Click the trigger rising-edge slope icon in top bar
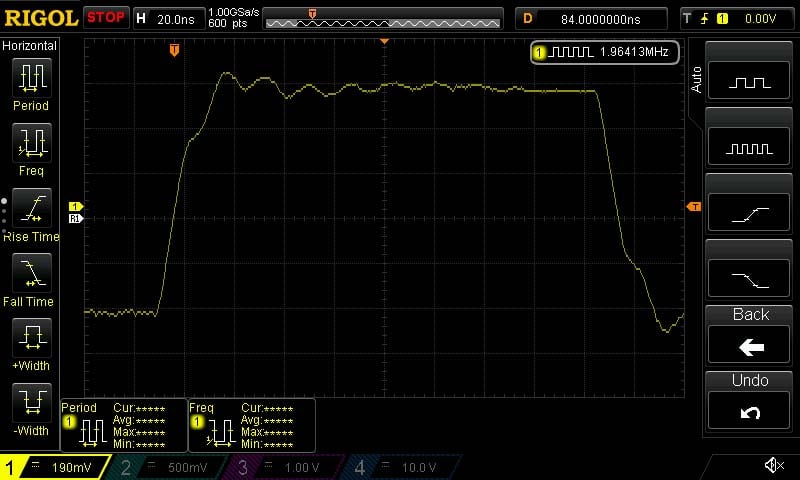The image size is (800, 480). [x=705, y=19]
